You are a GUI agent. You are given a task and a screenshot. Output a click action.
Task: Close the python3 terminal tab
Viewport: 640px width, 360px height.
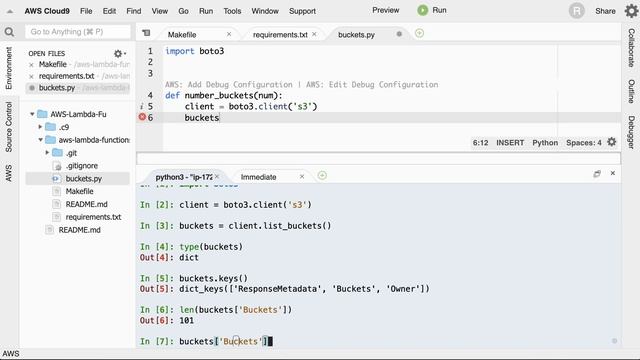217,177
